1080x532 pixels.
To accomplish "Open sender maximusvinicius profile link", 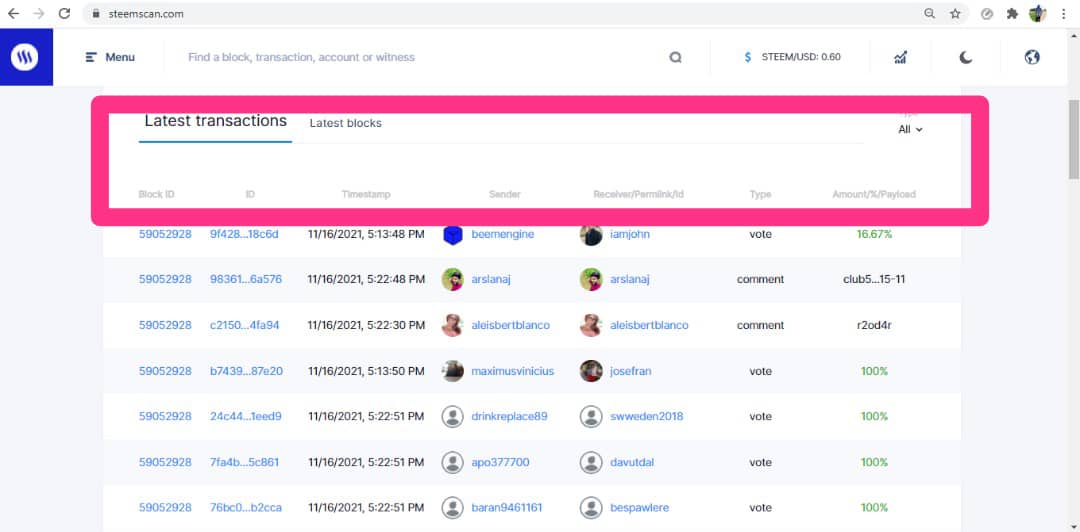I will tap(512, 371).
